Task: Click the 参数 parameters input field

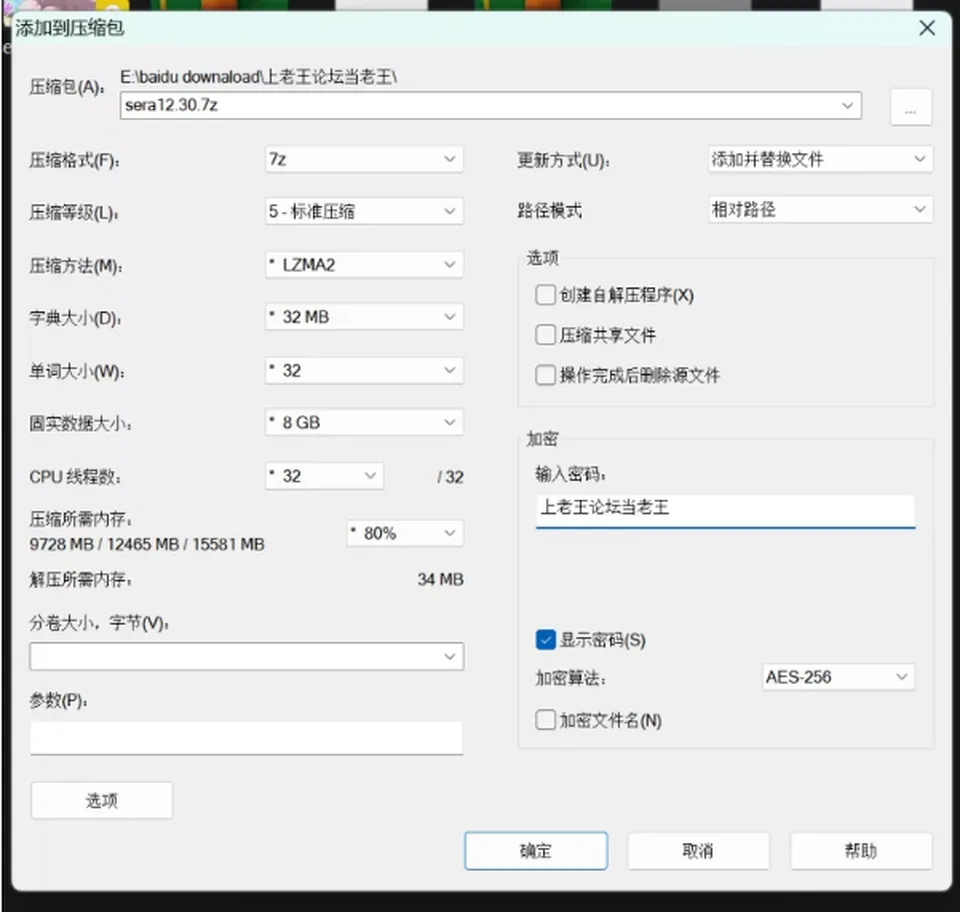Action: tap(246, 738)
